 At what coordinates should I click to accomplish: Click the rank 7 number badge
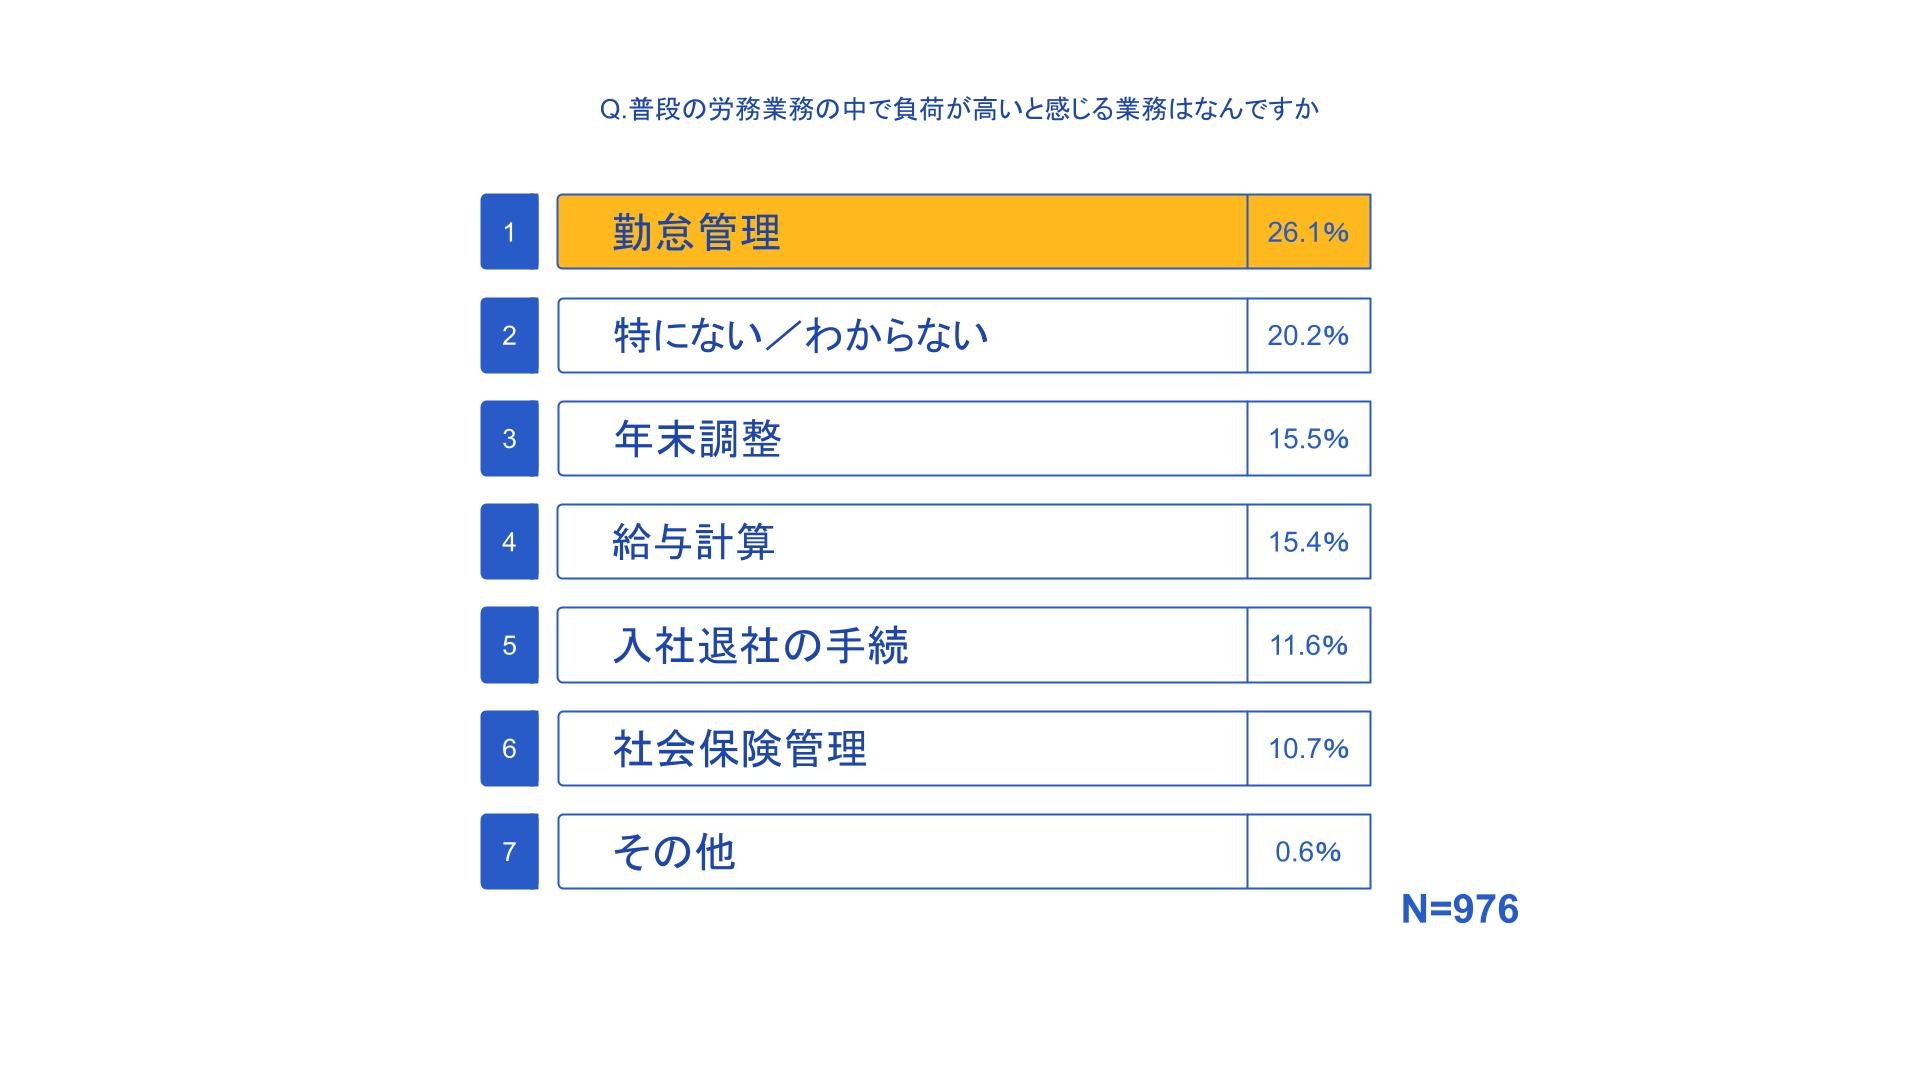pos(509,852)
